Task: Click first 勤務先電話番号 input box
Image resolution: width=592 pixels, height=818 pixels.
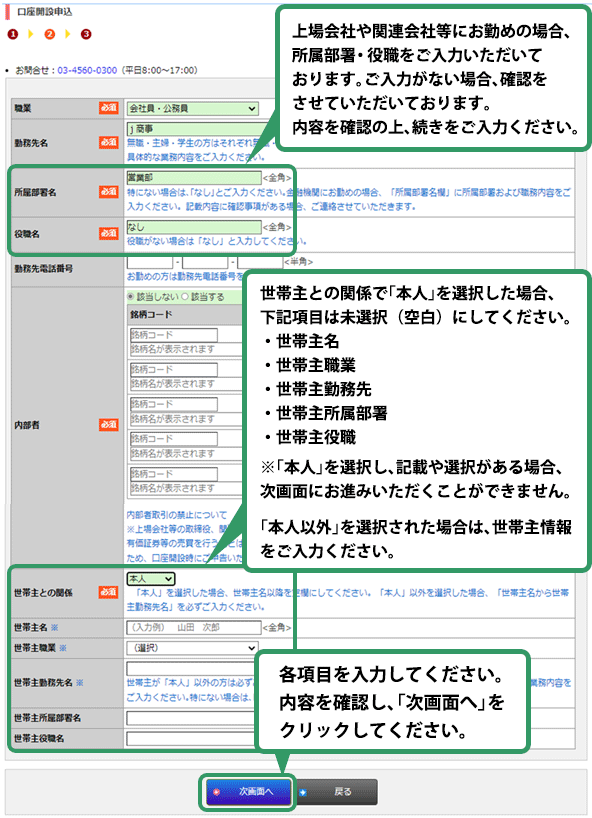Action: (x=150, y=262)
